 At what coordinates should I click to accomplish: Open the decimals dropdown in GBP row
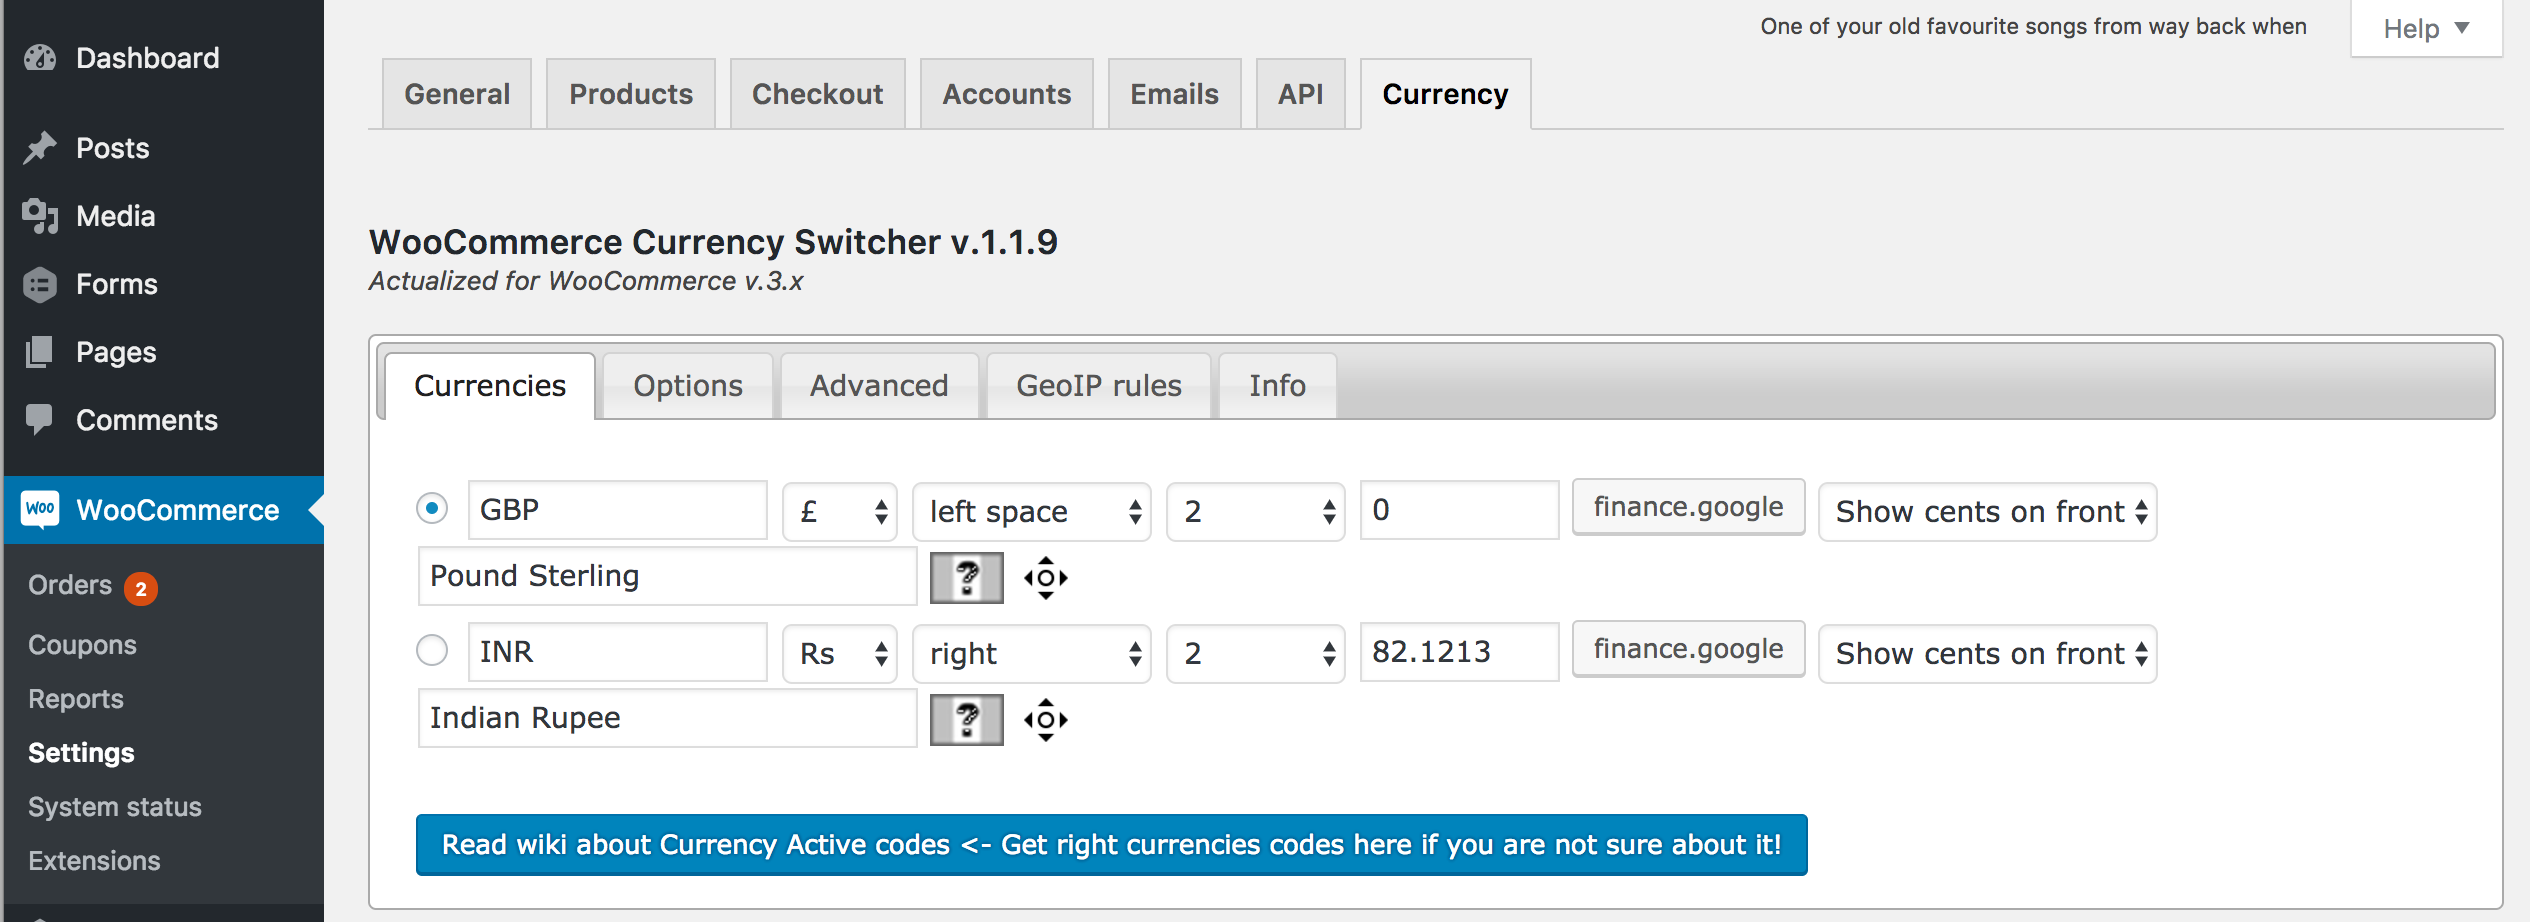click(x=1256, y=512)
